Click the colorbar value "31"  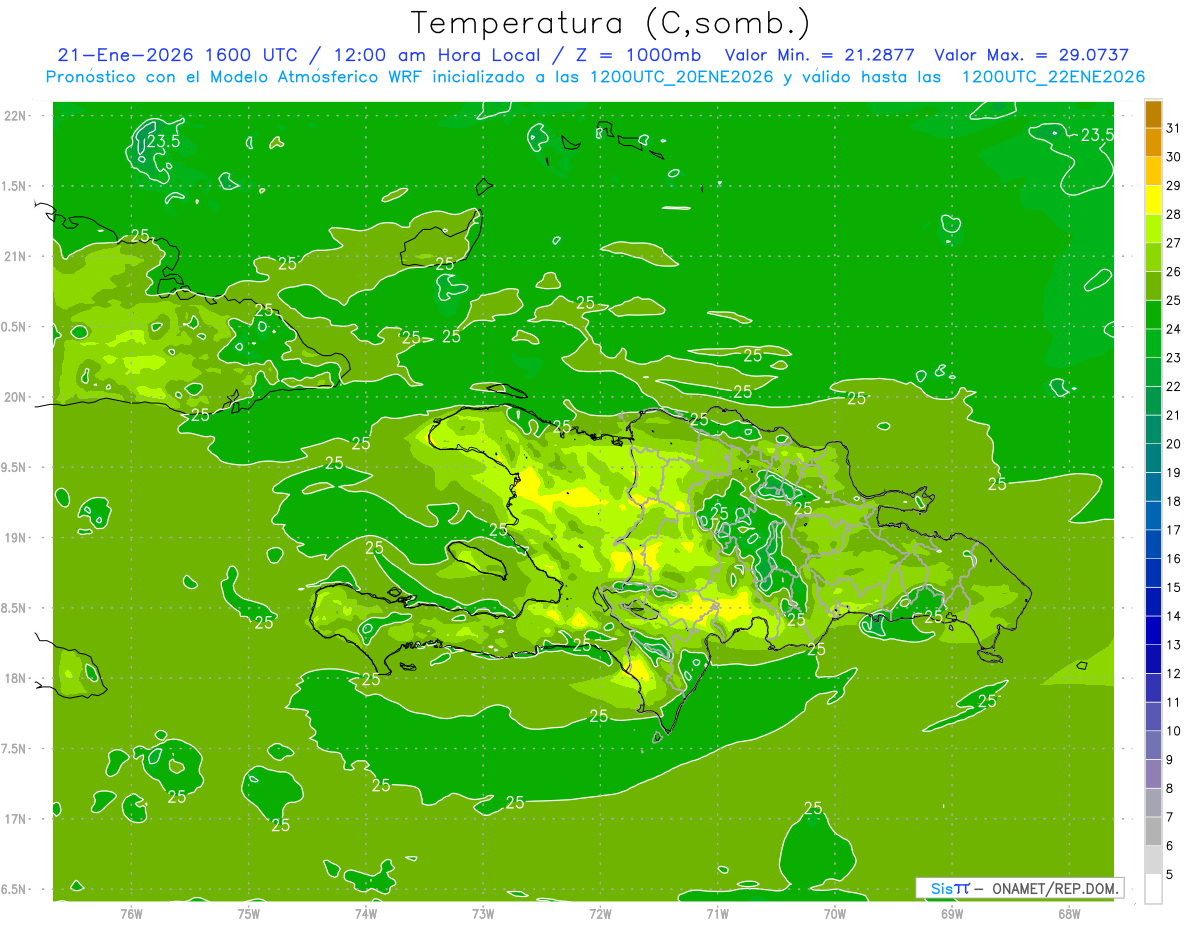tap(1174, 129)
